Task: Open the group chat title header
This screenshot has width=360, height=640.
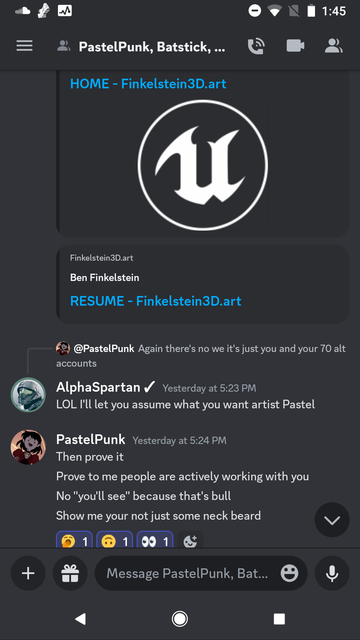Action: (x=151, y=47)
